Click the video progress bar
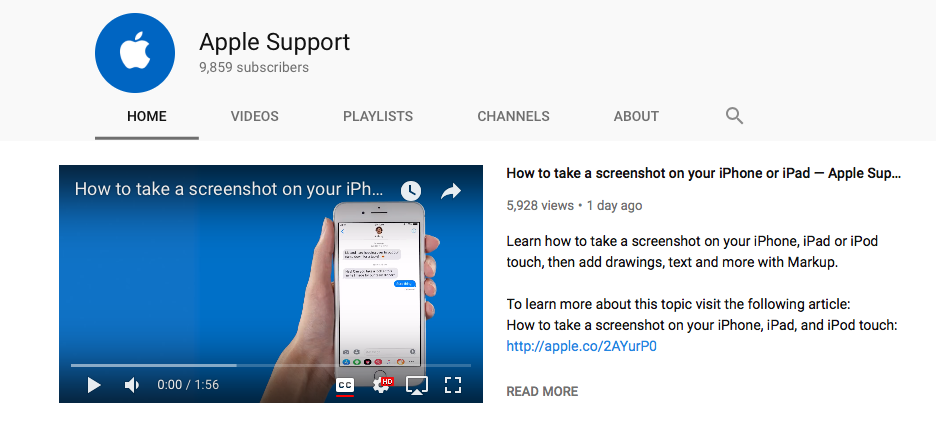Screen dimensions: 936x427 click(270, 366)
